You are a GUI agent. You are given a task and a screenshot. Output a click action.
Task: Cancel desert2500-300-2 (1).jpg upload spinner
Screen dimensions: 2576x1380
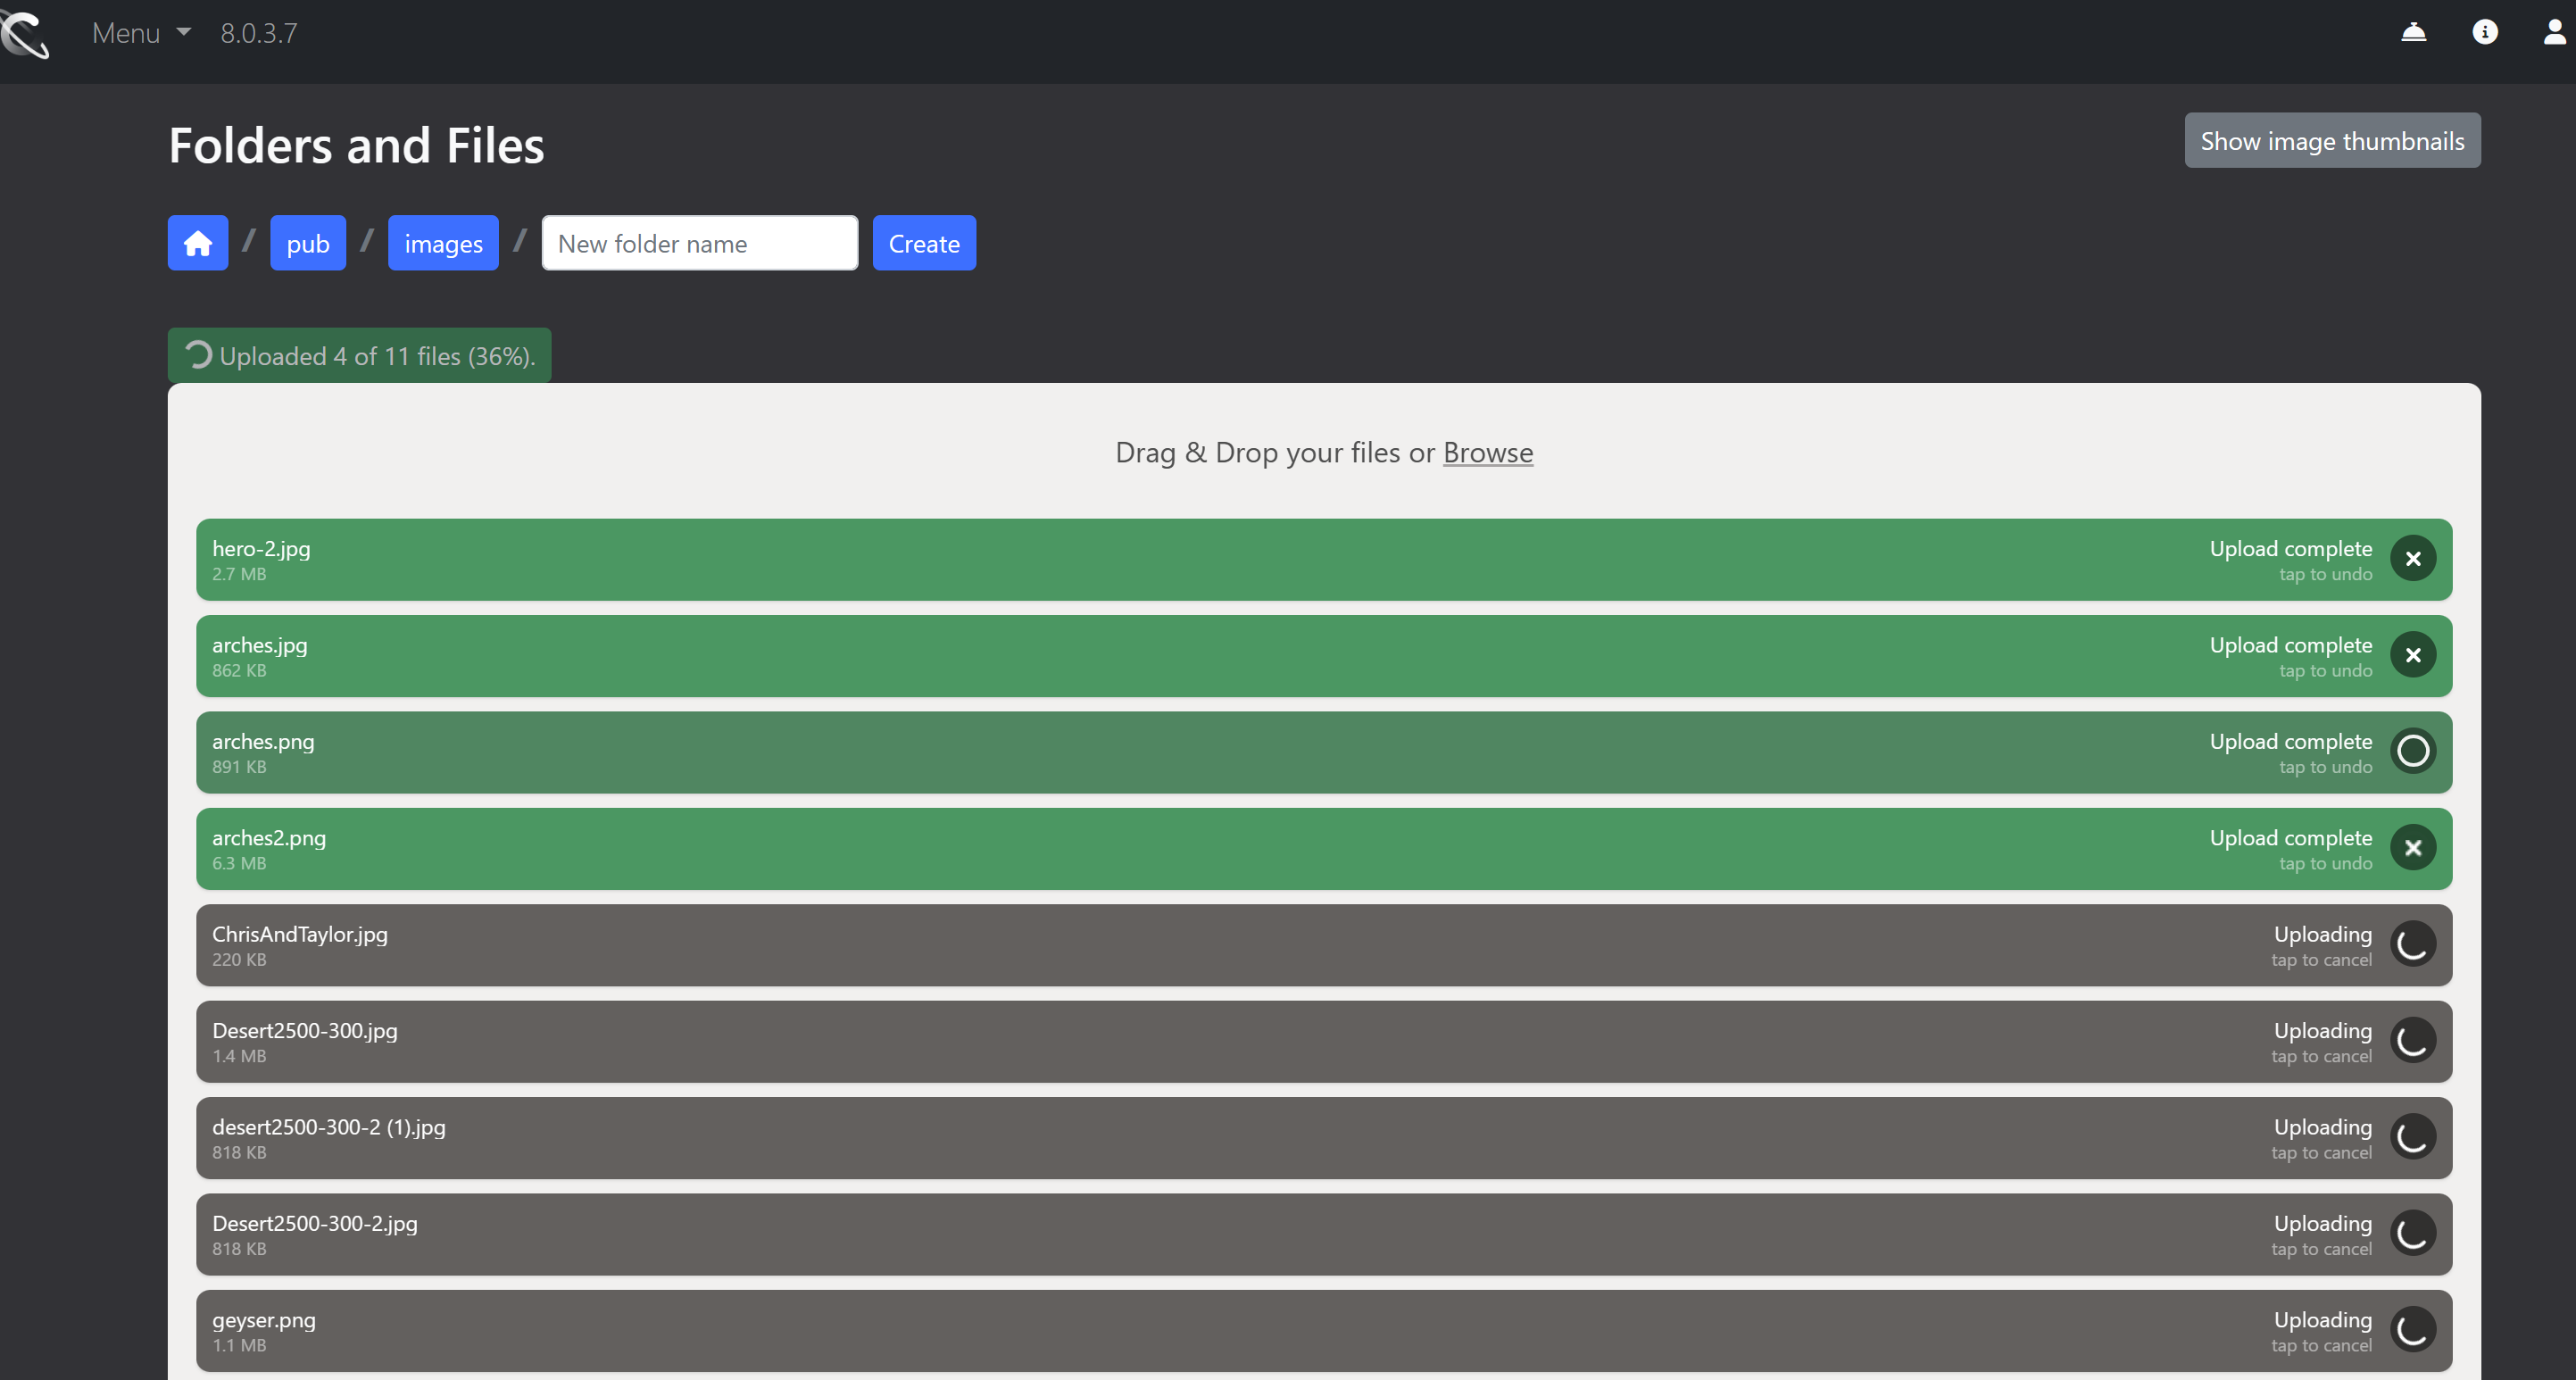[2412, 1137]
